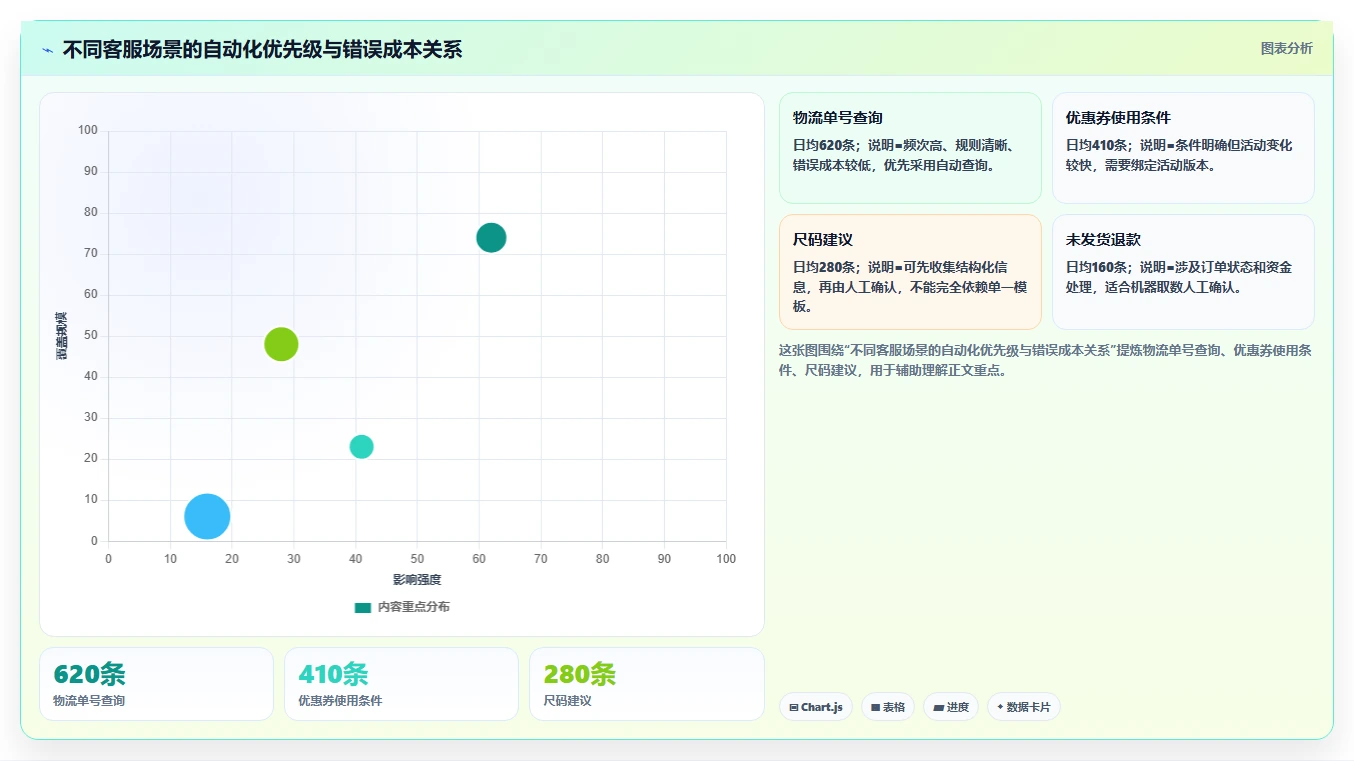Click 优惠券使用条件 label under 410条
Screen dimensions: 1354x761
(x=340, y=701)
